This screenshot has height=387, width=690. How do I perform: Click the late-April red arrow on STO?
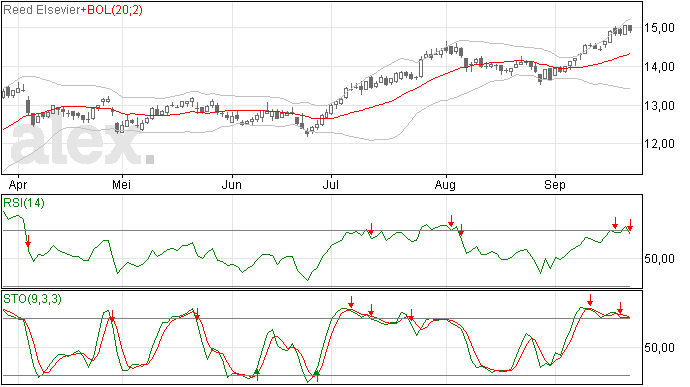coord(112,316)
